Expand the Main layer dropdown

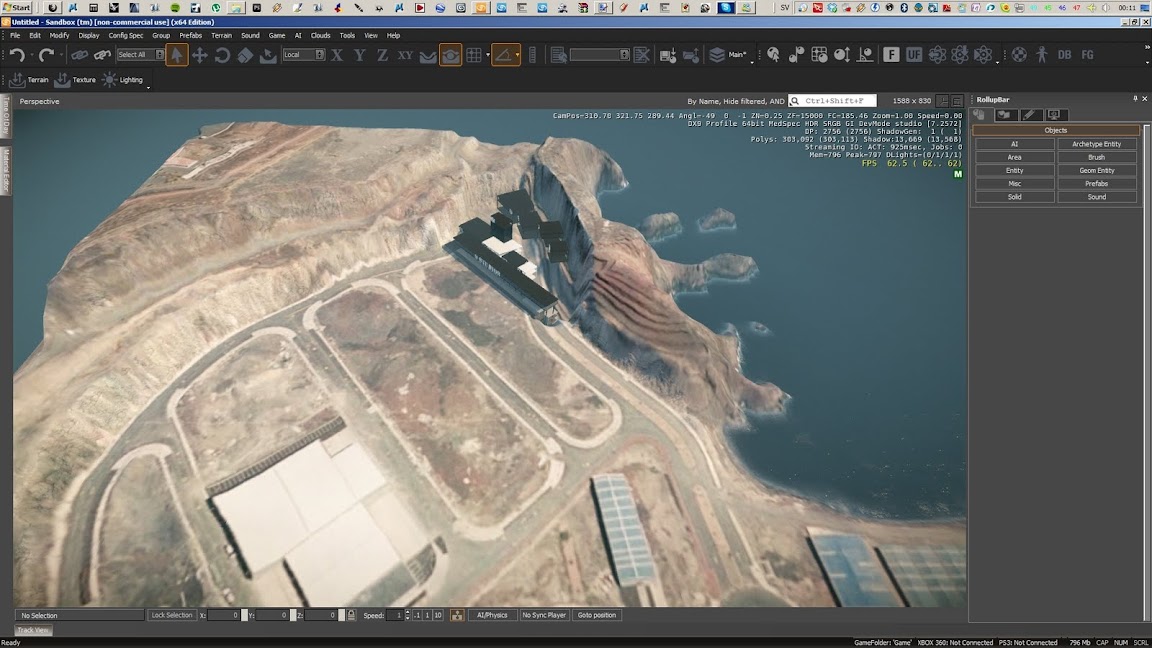(736, 55)
